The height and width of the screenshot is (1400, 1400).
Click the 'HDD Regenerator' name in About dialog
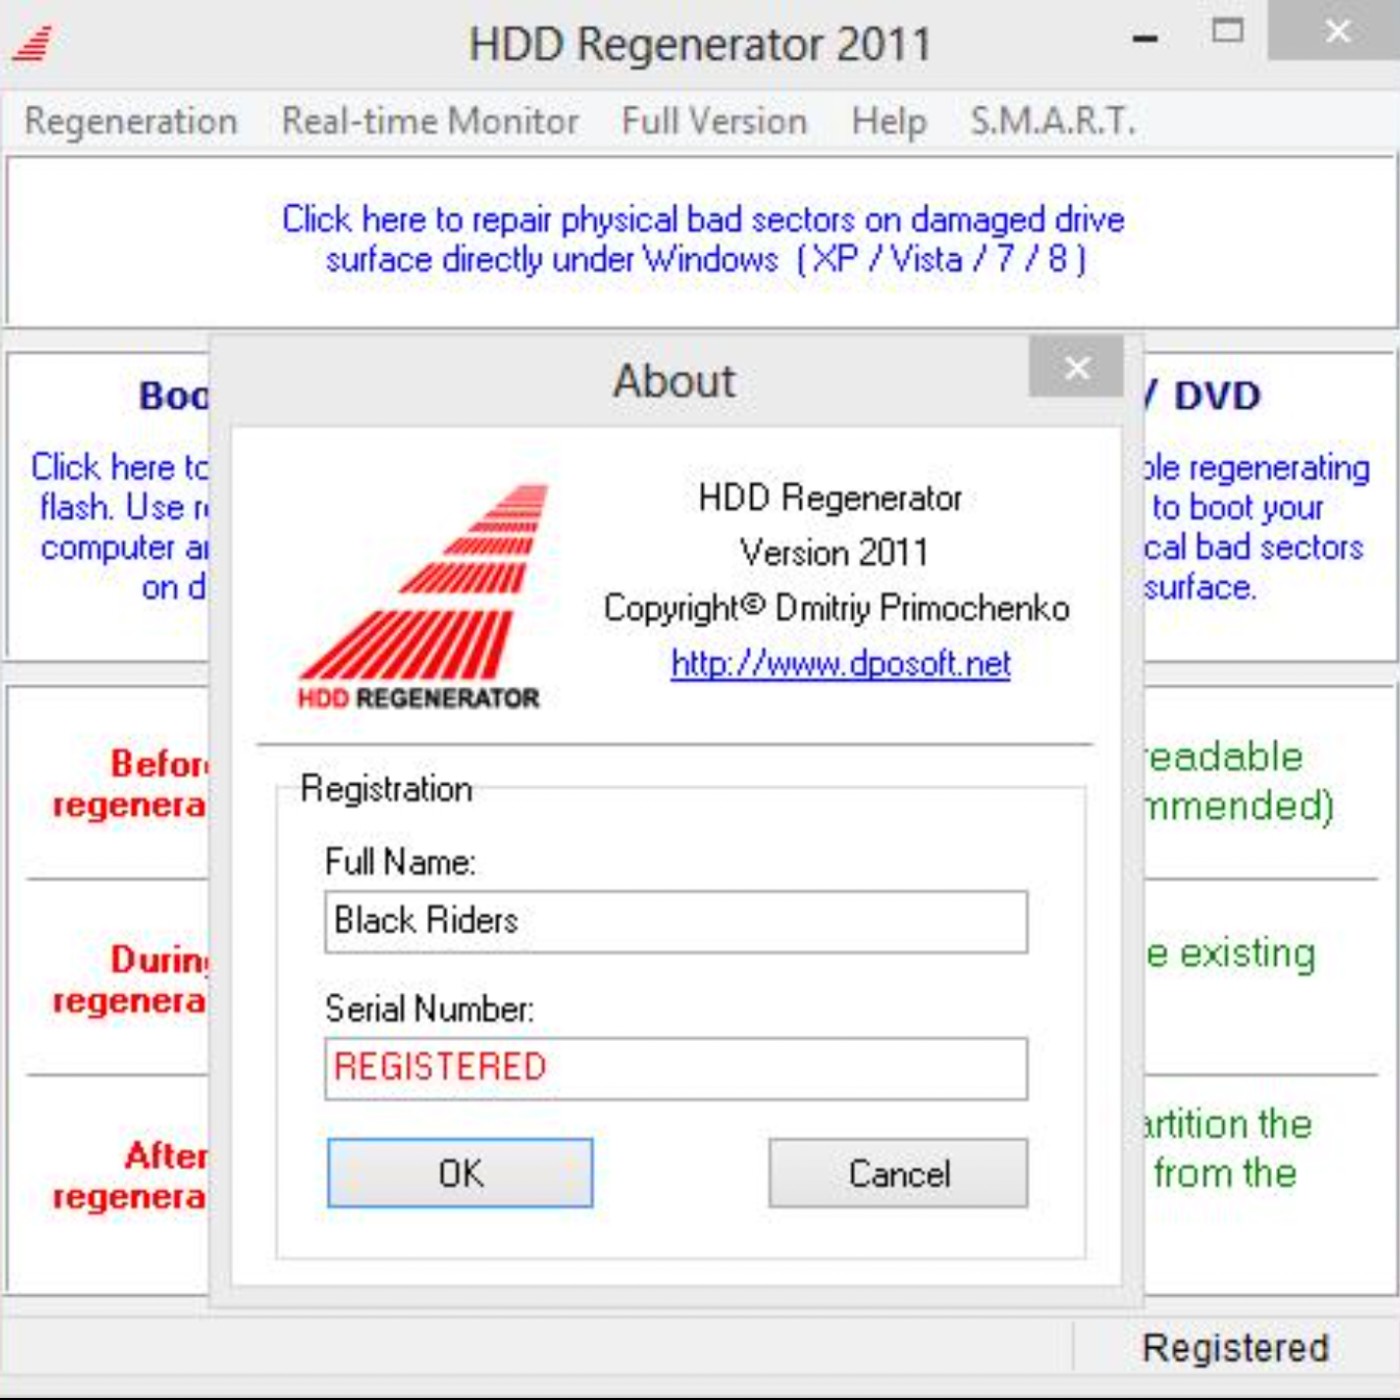[830, 497]
